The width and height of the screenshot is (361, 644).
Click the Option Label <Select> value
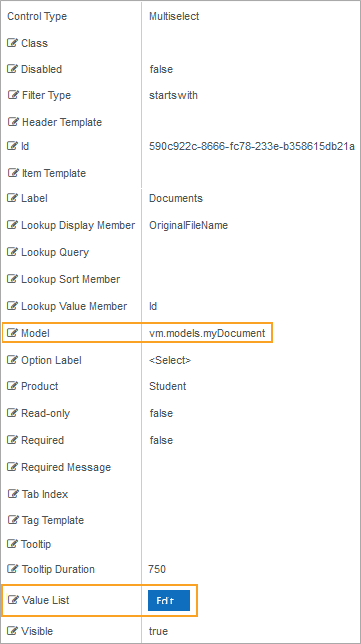[170, 360]
